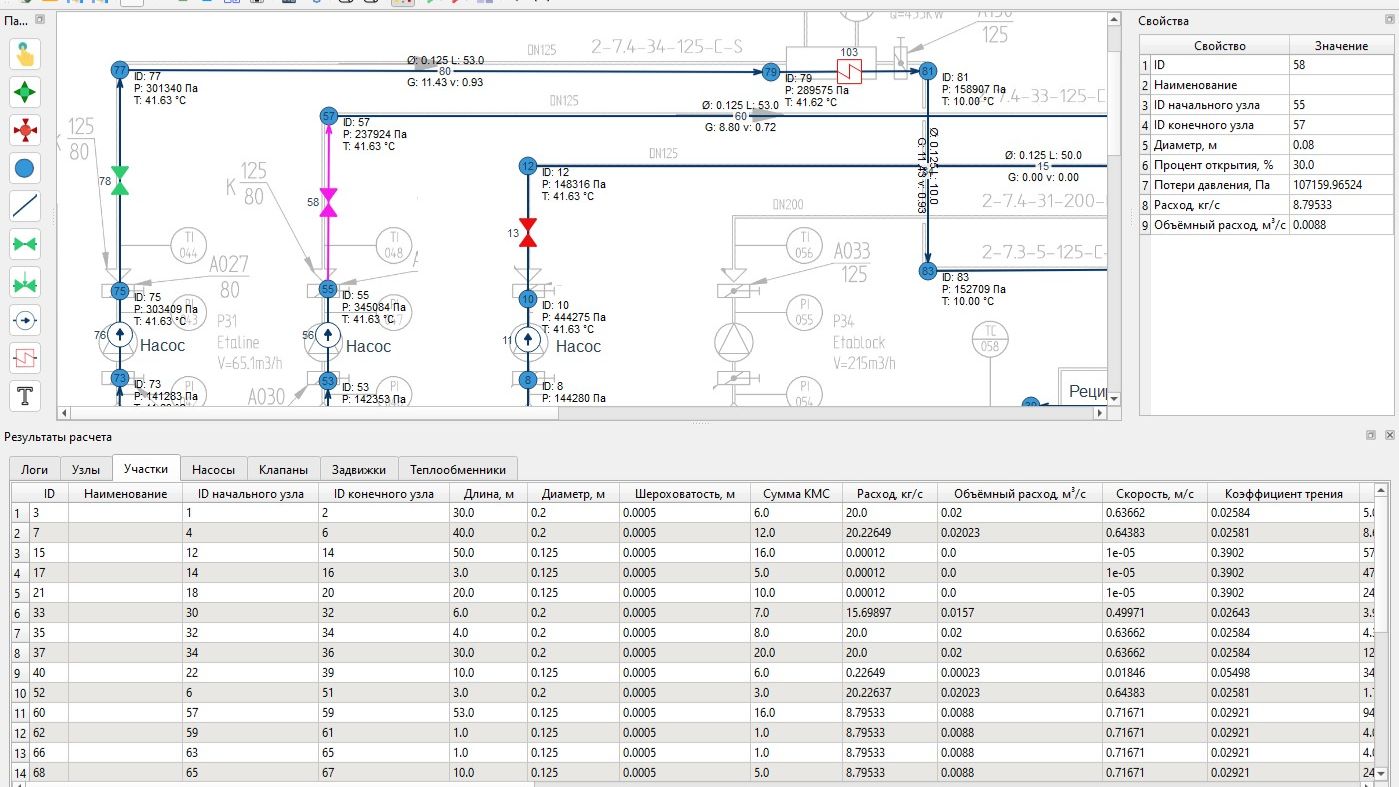Click flow cell 20.22637 in row ID 52
Viewport: 1399px width, 787px height.
coord(888,692)
